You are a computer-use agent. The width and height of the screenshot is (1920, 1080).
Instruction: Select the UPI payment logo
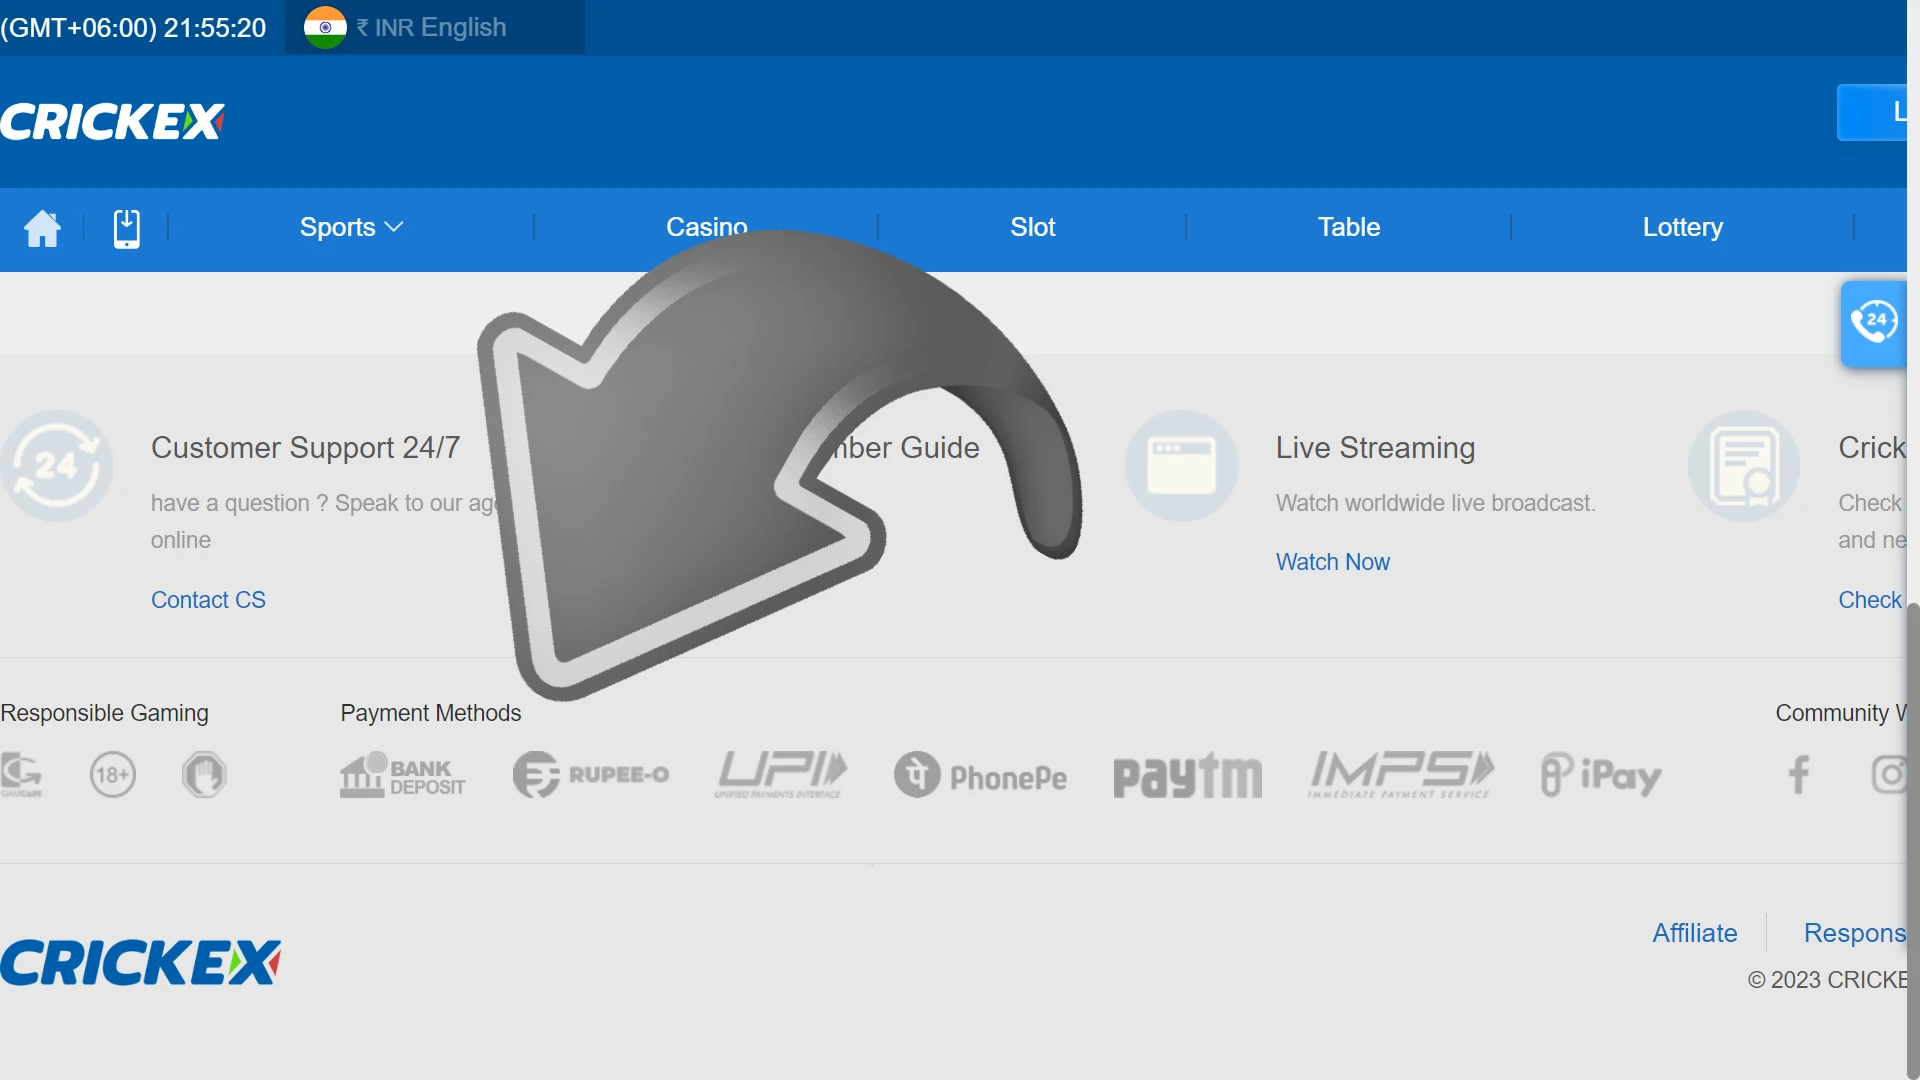[x=782, y=775]
